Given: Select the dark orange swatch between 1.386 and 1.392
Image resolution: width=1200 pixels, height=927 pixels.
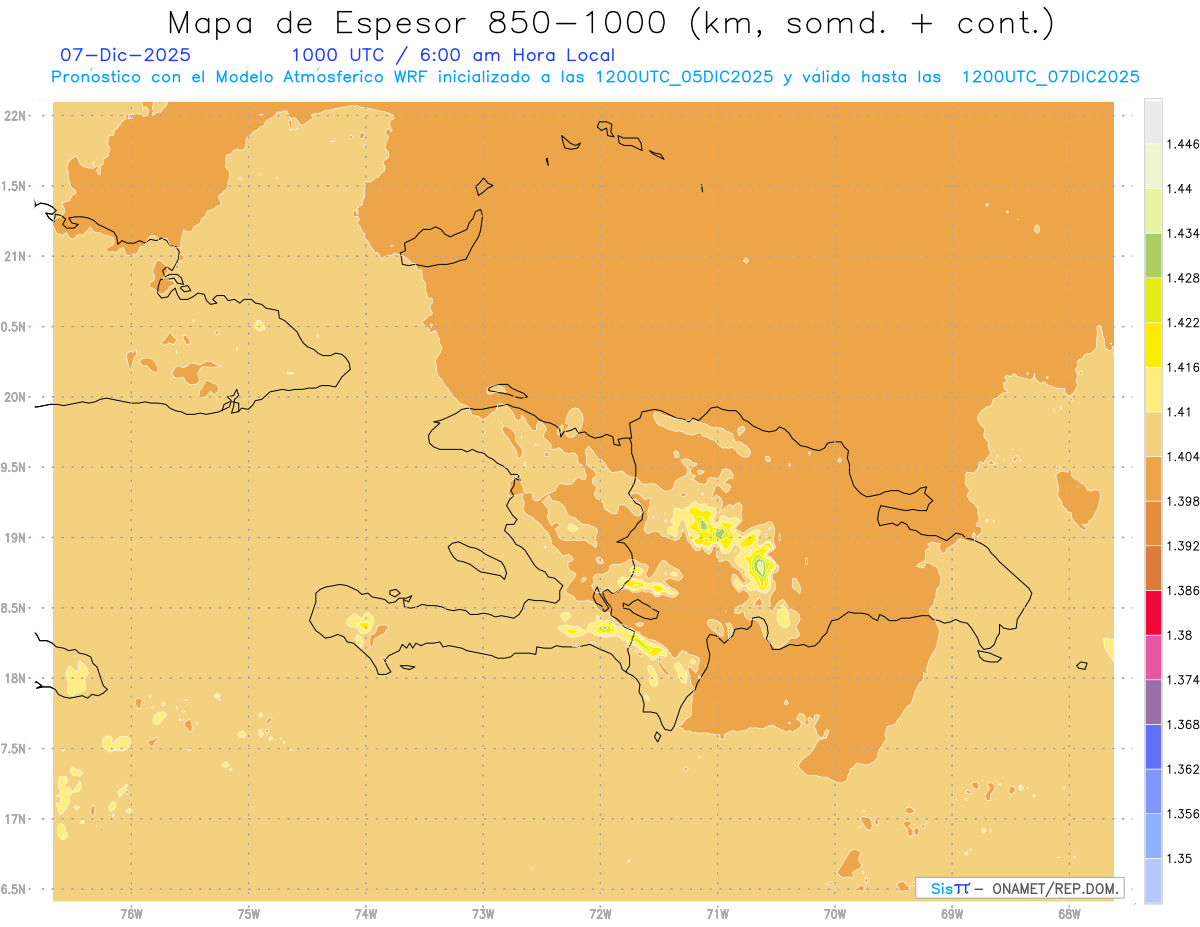Looking at the screenshot, I should coord(1153,568).
